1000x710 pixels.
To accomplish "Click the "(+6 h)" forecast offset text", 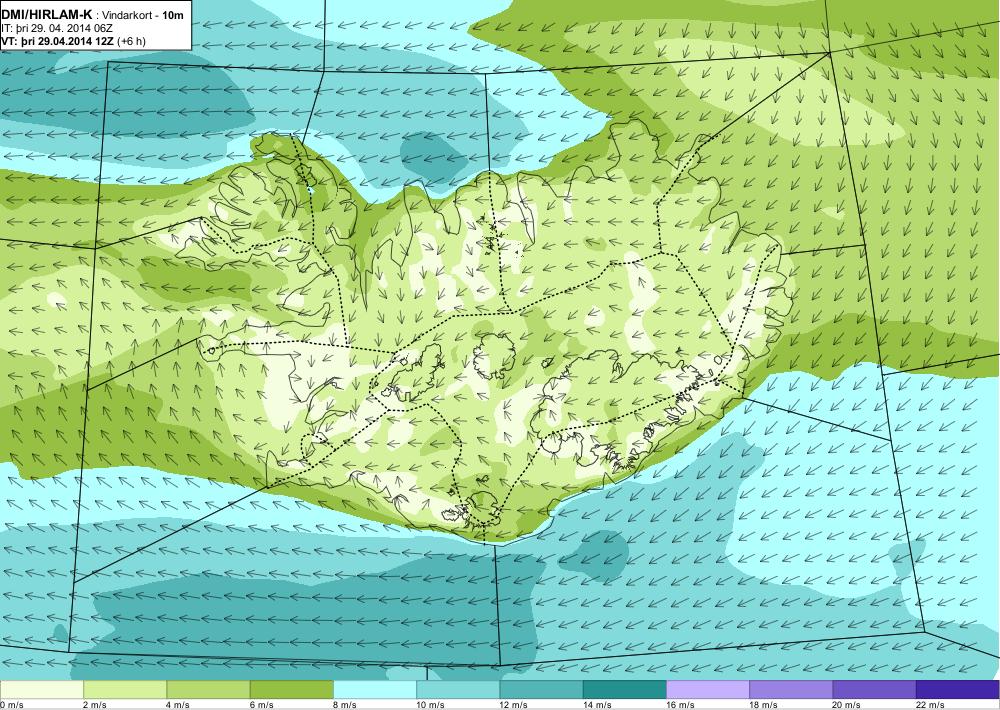I will (133, 41).
